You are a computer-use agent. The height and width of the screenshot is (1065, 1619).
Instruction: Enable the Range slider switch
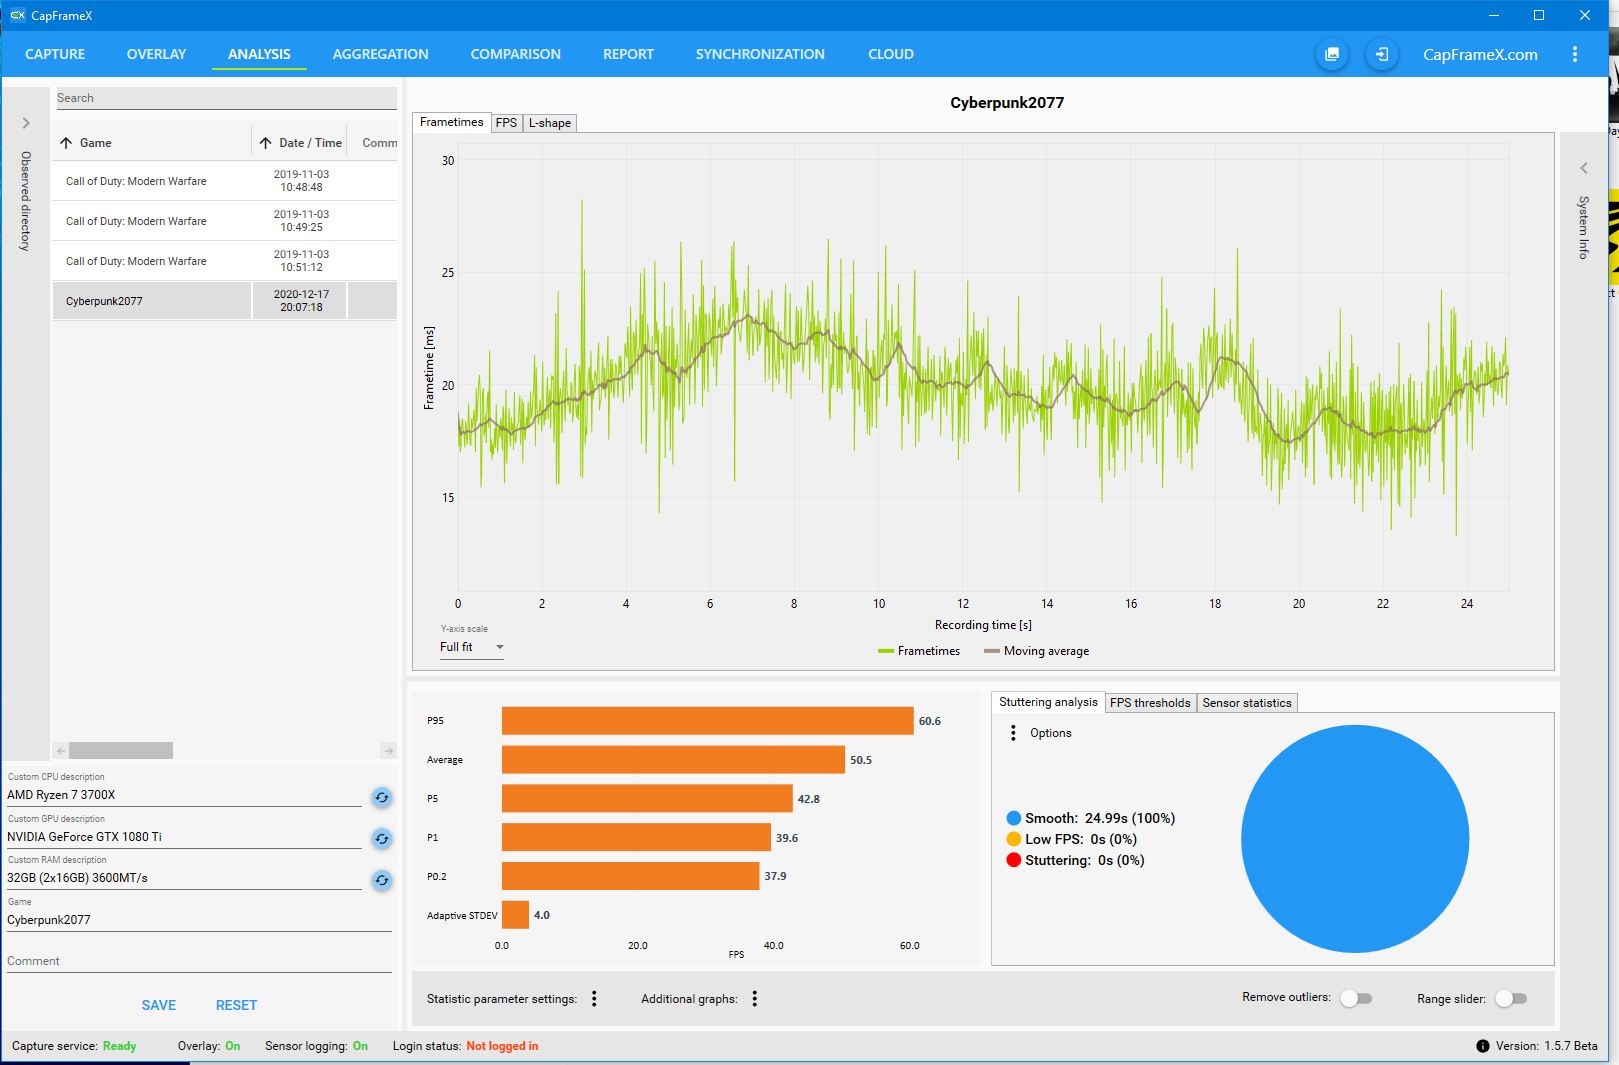(x=1511, y=998)
